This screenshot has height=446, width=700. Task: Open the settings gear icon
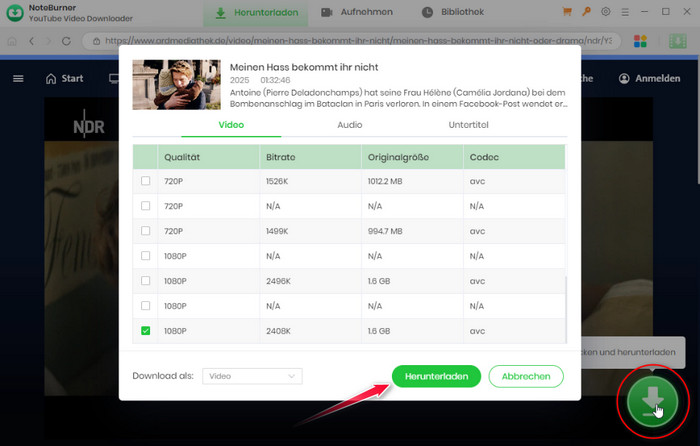point(605,12)
